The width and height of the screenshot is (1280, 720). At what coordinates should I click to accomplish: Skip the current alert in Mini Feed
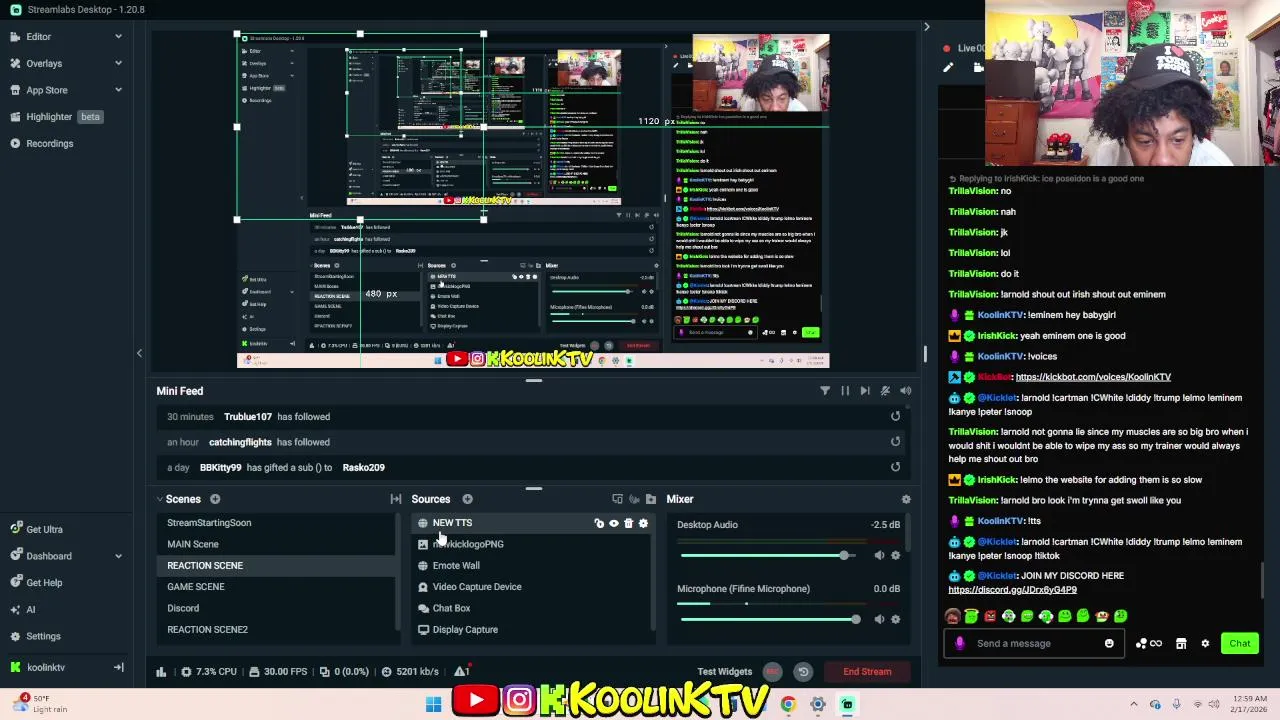[x=865, y=391]
